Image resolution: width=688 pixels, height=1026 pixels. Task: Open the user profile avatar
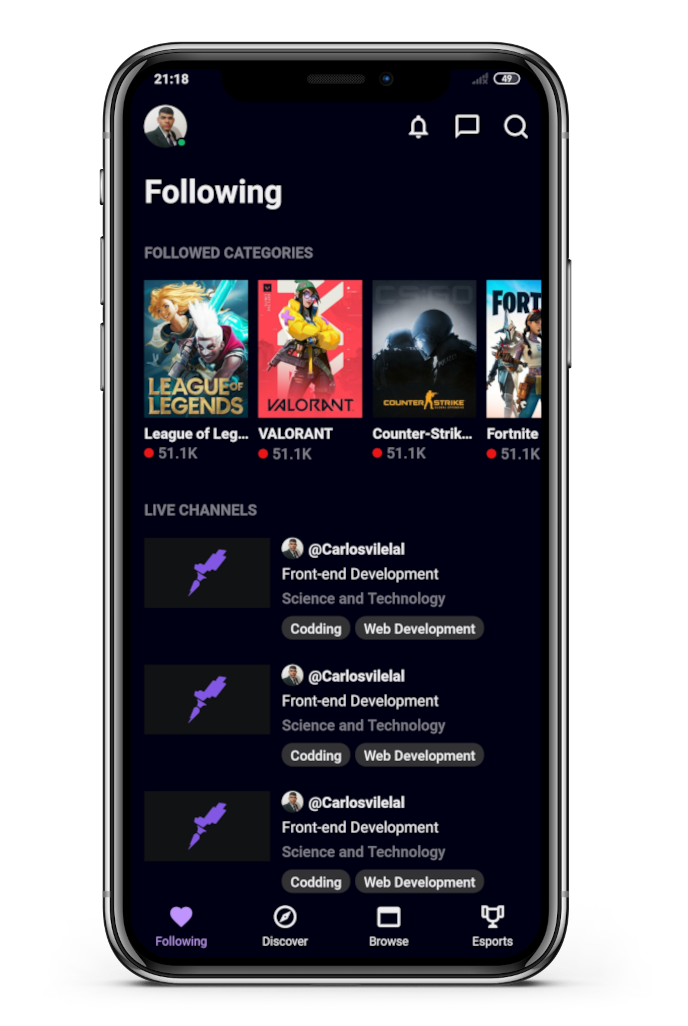(165, 126)
